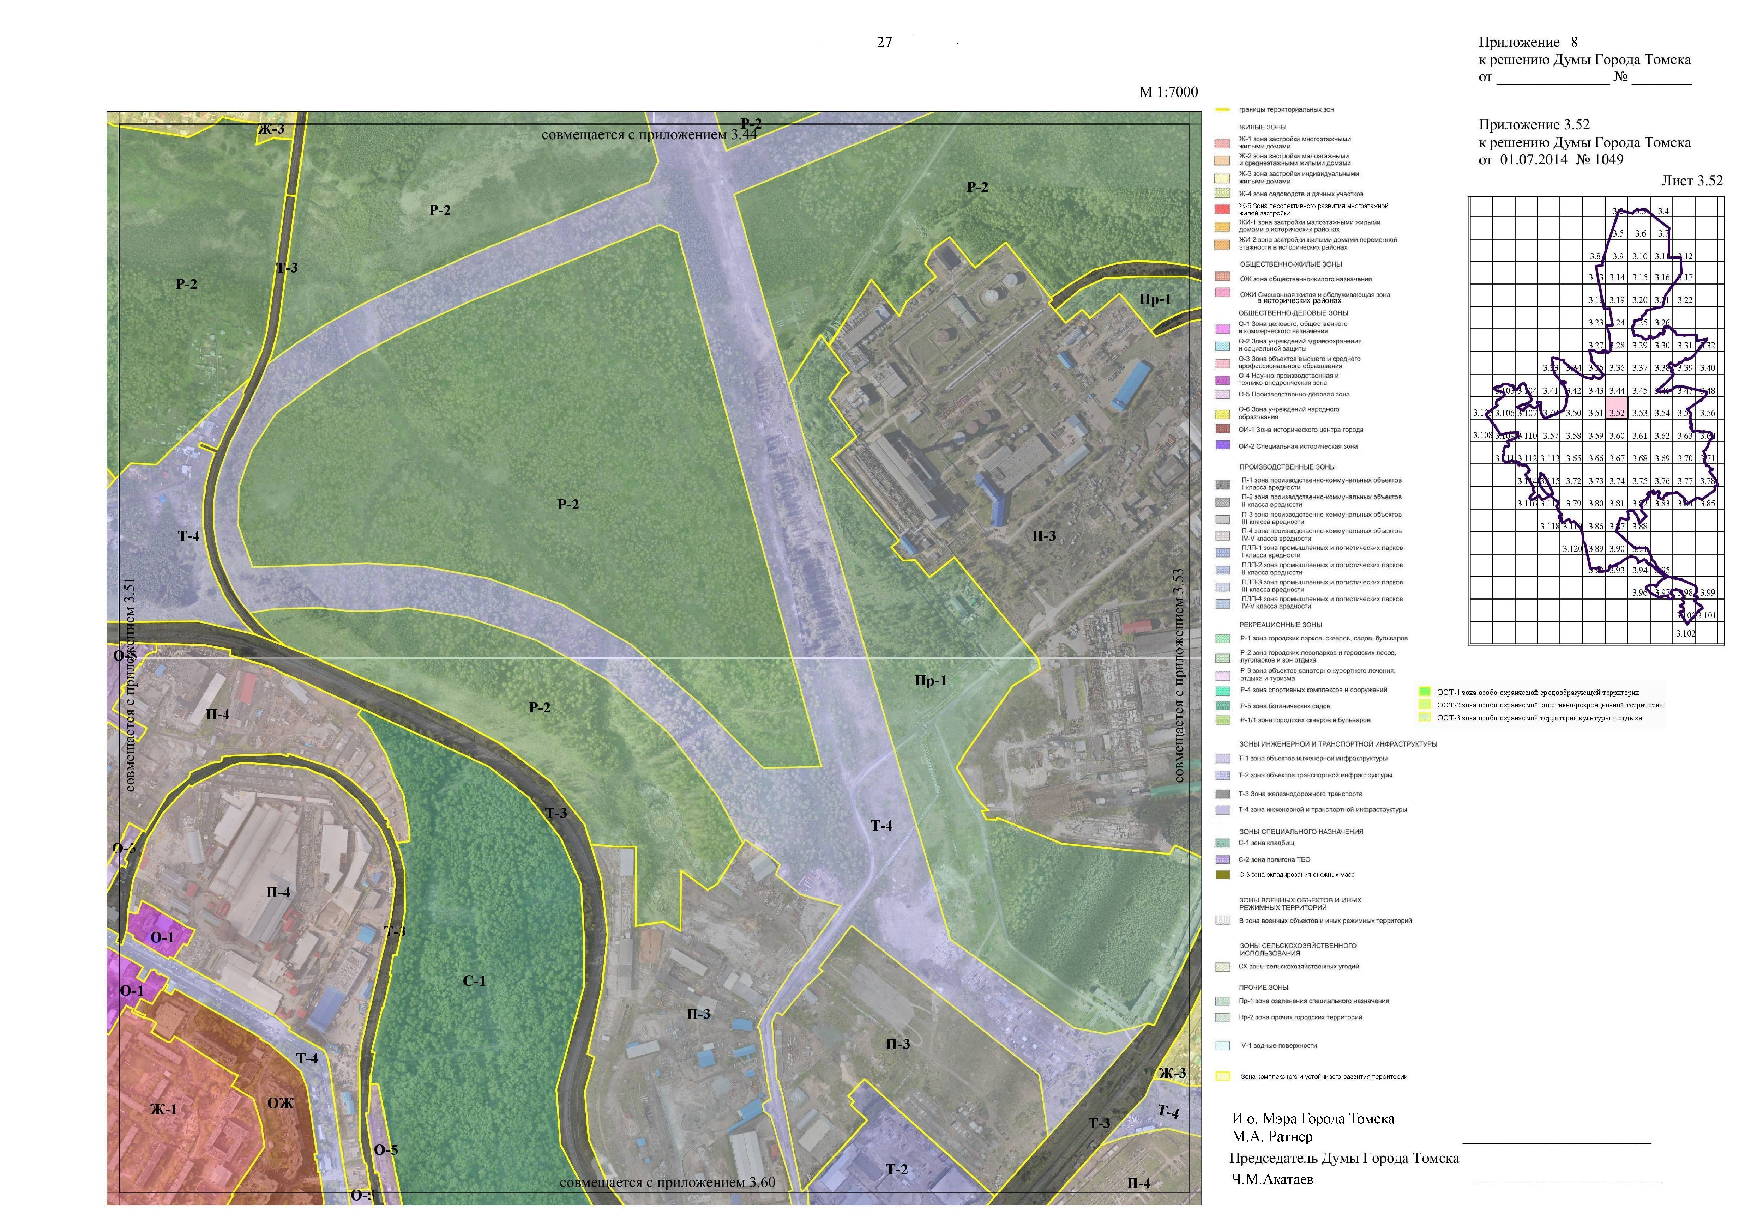Click the dark gray Т-3 railway legend swatch

coord(1221,794)
